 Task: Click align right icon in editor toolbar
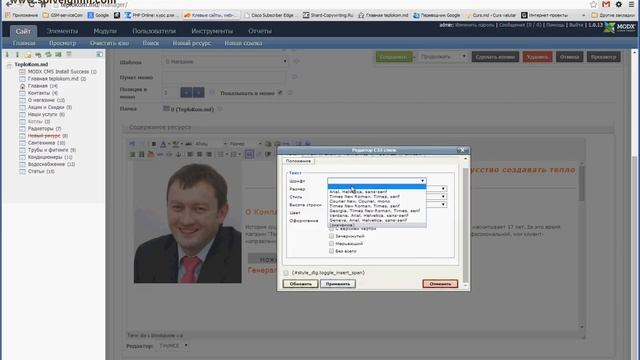(x=209, y=154)
